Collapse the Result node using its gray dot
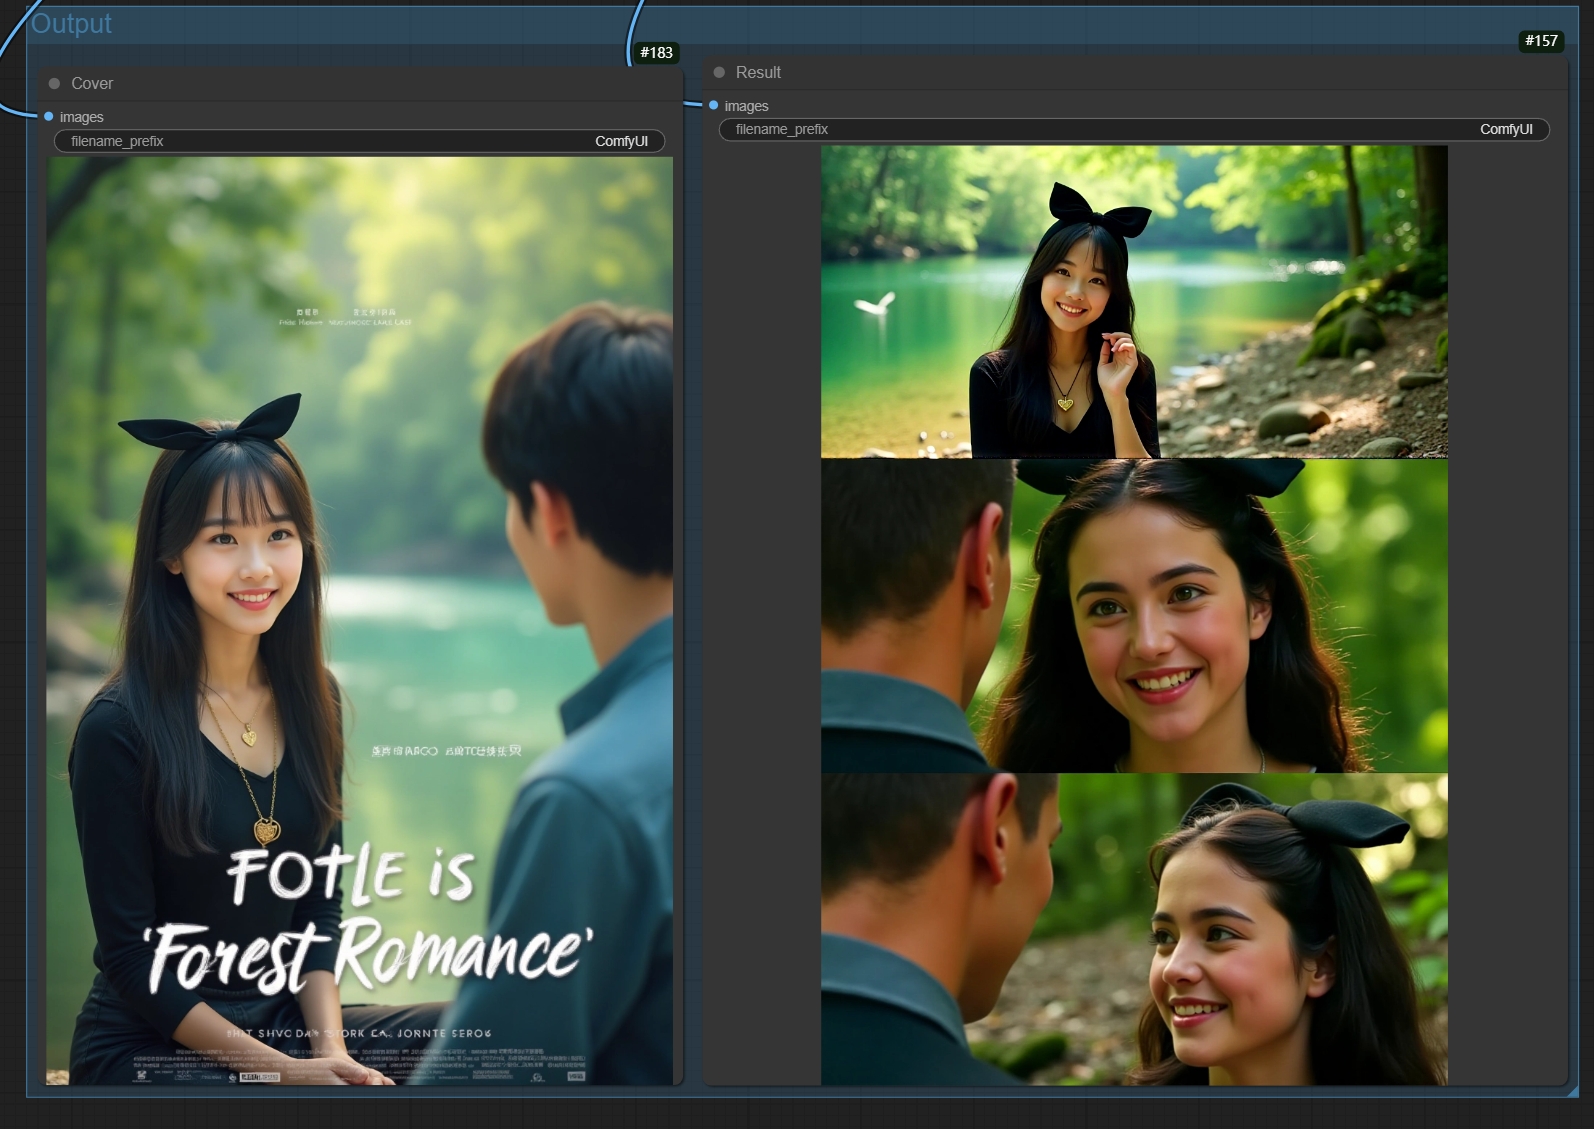 click(719, 73)
